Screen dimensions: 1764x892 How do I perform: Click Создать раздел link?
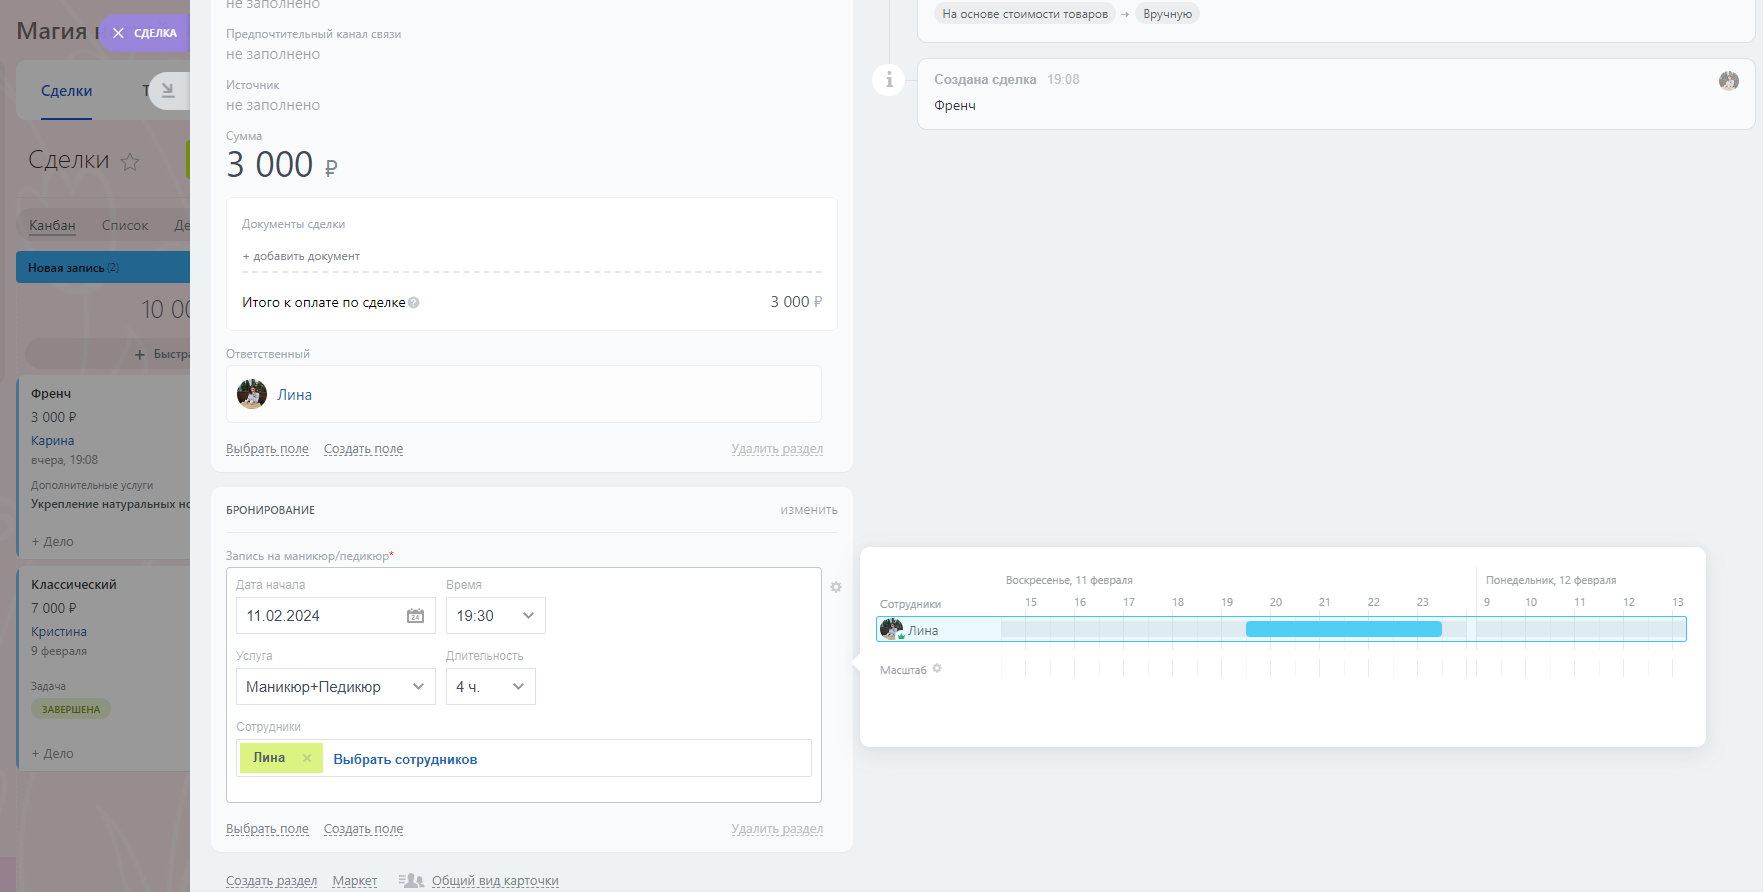tap(271, 881)
